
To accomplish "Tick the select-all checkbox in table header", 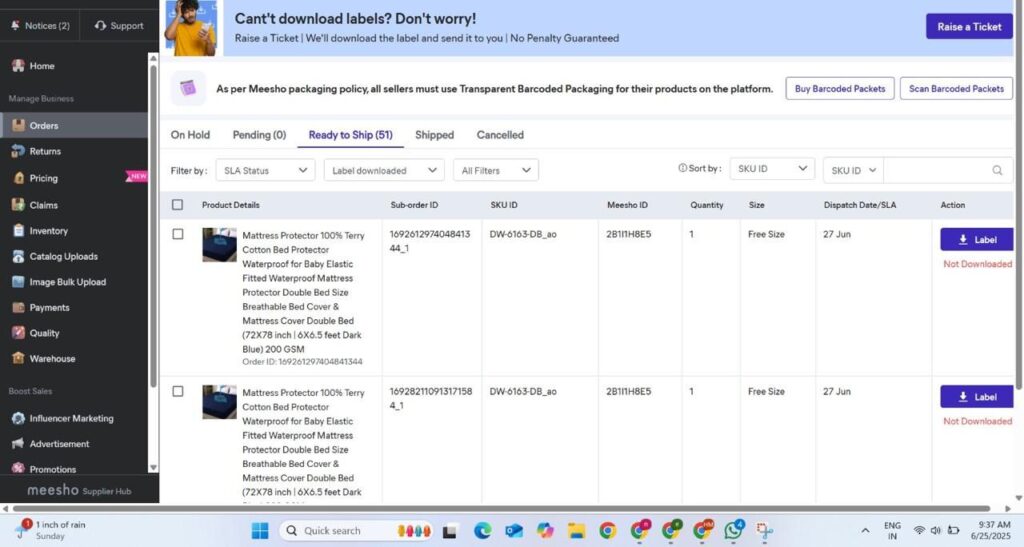I will coord(177,205).
